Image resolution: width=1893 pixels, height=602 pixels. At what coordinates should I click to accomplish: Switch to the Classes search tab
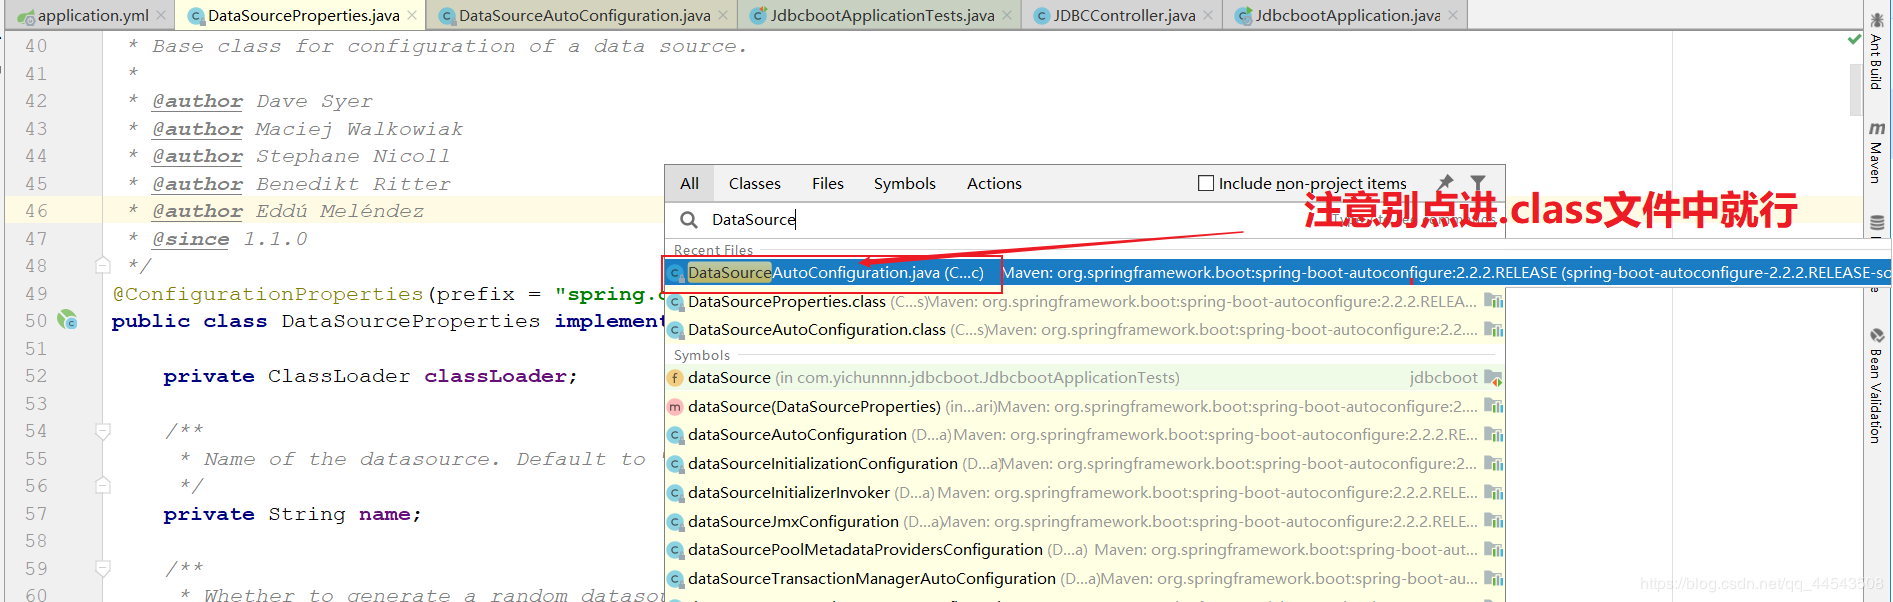(754, 183)
